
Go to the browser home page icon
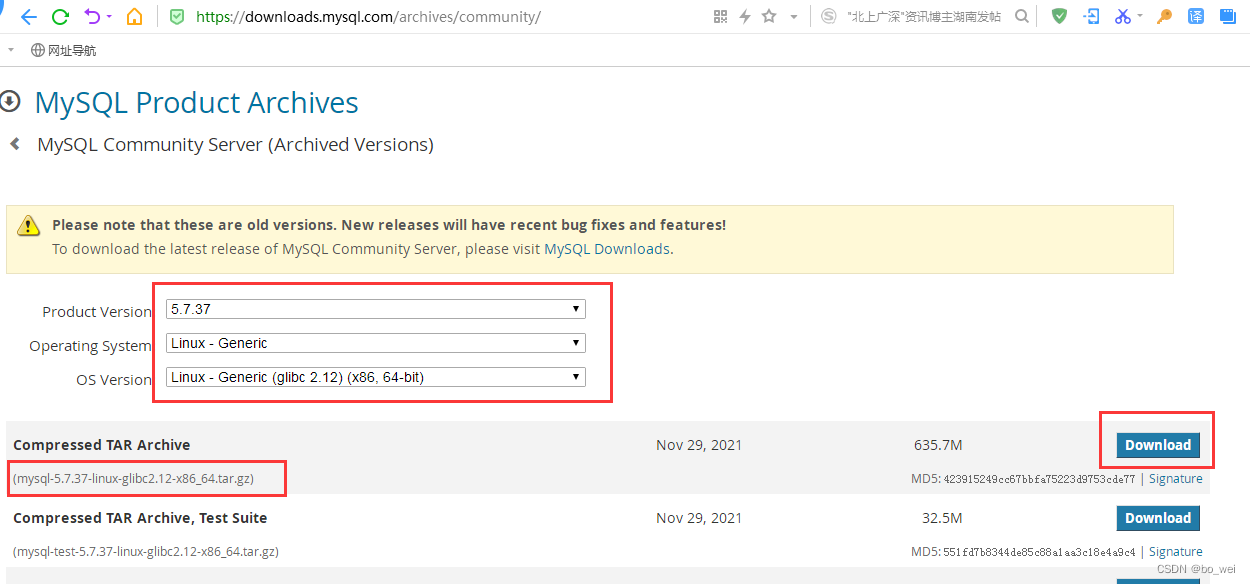coord(135,17)
